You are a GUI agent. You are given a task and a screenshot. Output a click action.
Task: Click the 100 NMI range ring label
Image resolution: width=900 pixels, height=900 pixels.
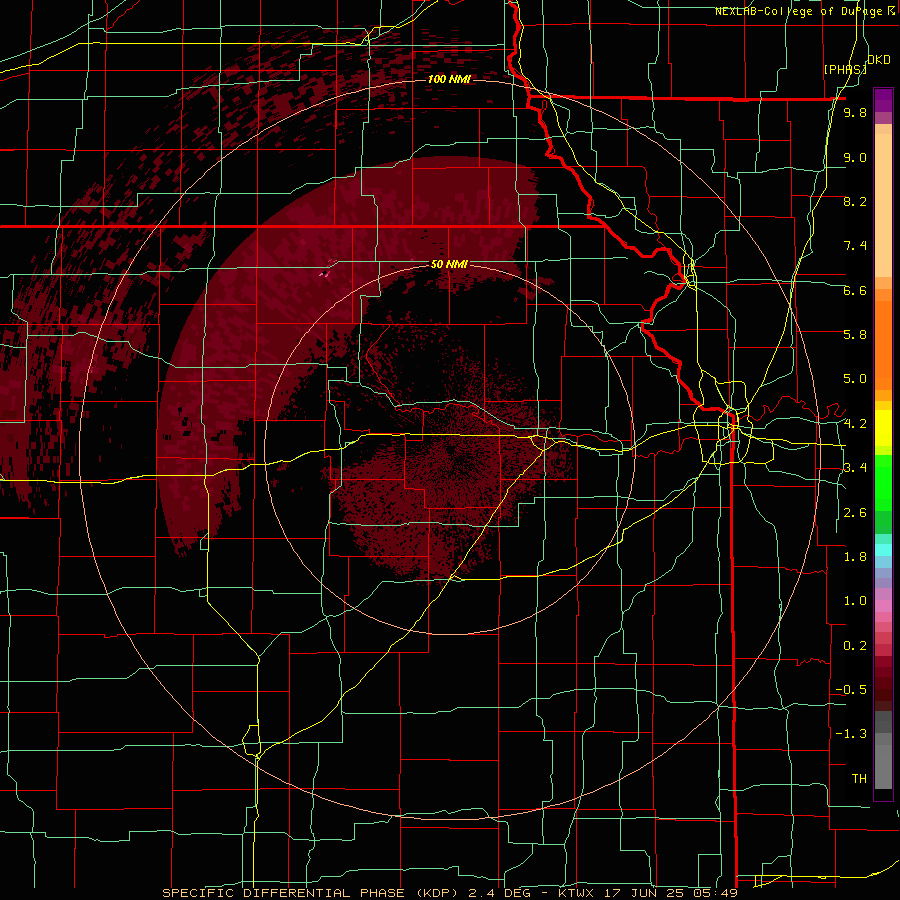click(x=449, y=79)
